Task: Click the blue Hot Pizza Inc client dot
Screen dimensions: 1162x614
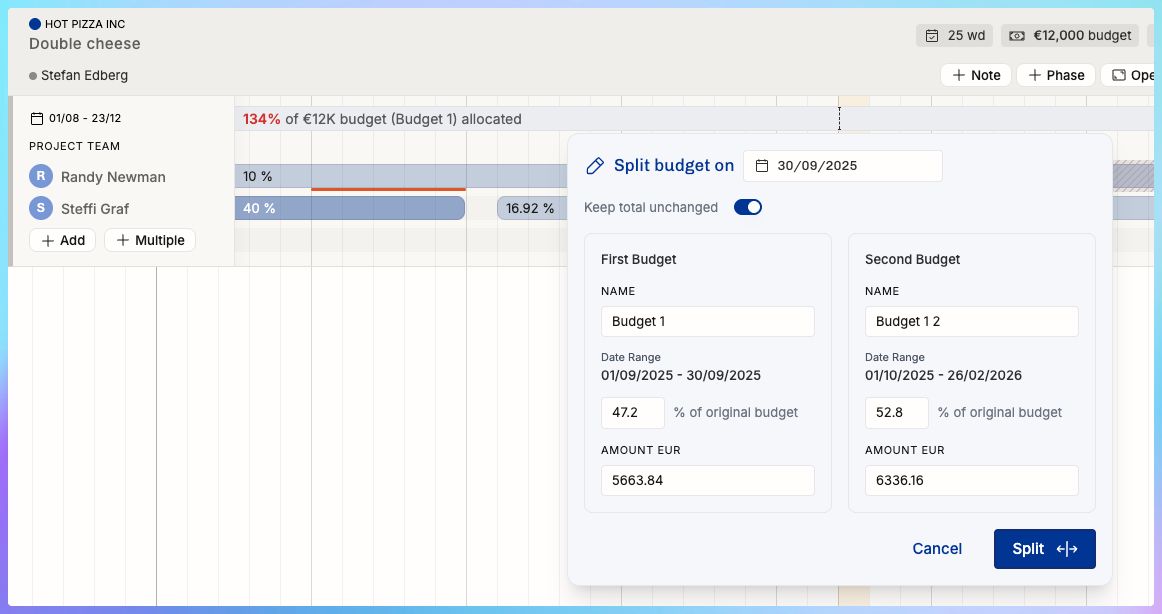Action: point(35,24)
